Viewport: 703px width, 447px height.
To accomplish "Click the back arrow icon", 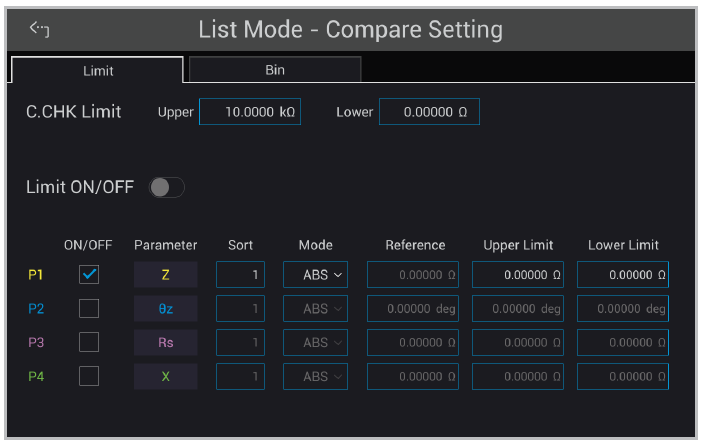I will (40, 29).
